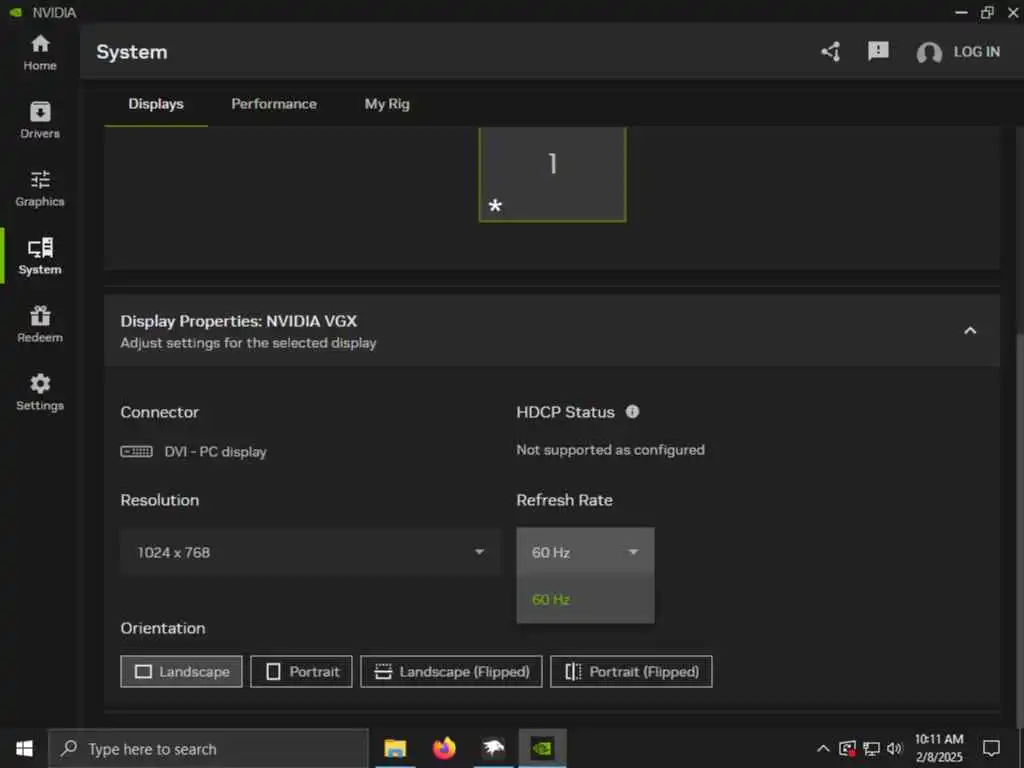Click the NVIDIA app taskbar icon
The width and height of the screenshot is (1024, 768).
[x=542, y=748]
